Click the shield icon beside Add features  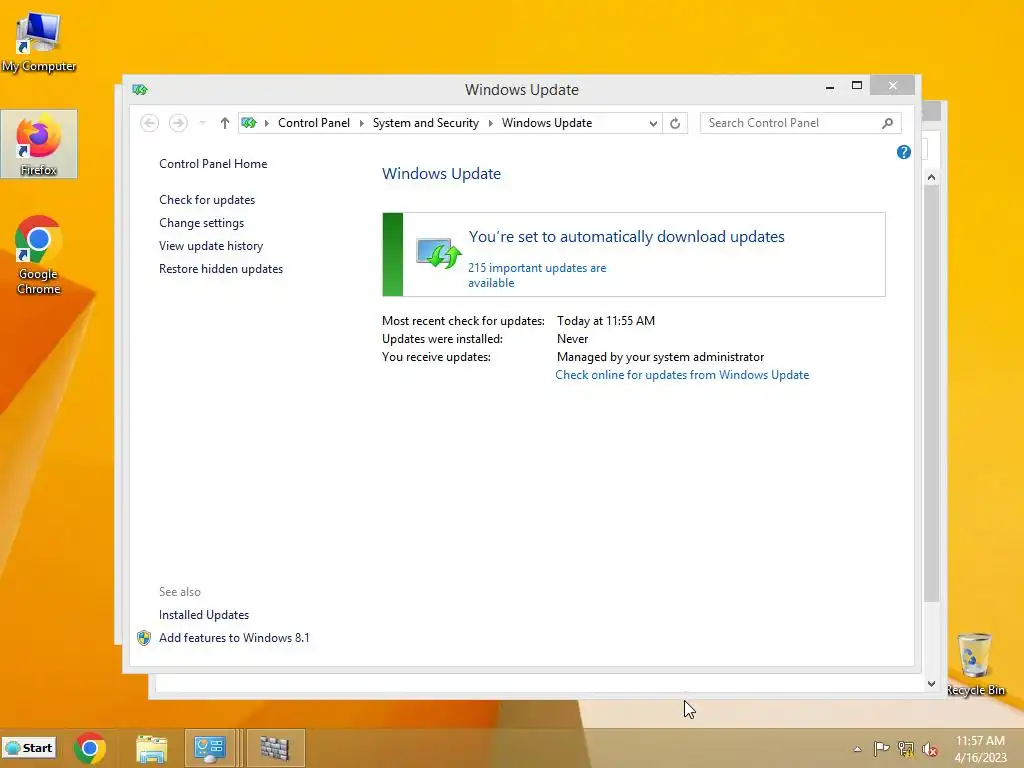(x=144, y=638)
